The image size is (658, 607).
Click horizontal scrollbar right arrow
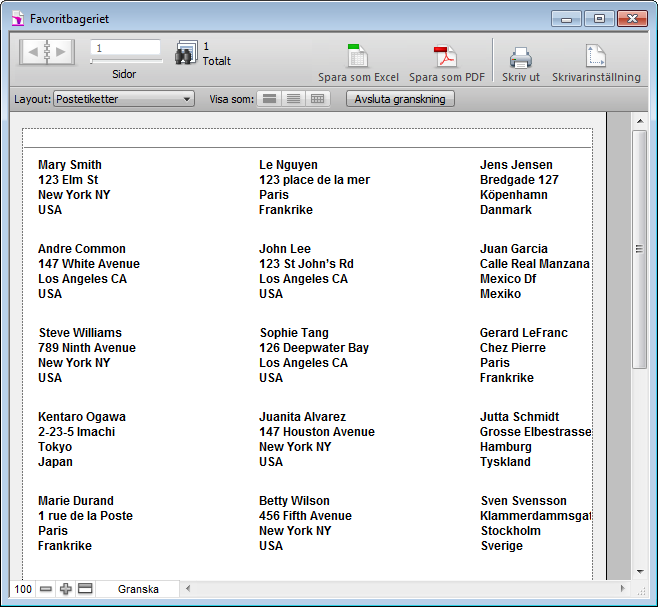tap(623, 589)
